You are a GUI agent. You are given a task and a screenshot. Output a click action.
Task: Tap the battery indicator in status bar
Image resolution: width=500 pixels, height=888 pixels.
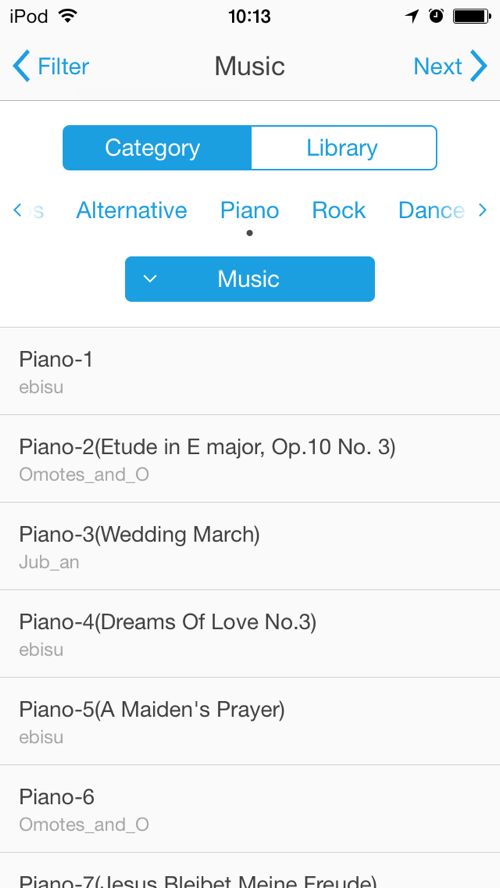[x=472, y=16]
